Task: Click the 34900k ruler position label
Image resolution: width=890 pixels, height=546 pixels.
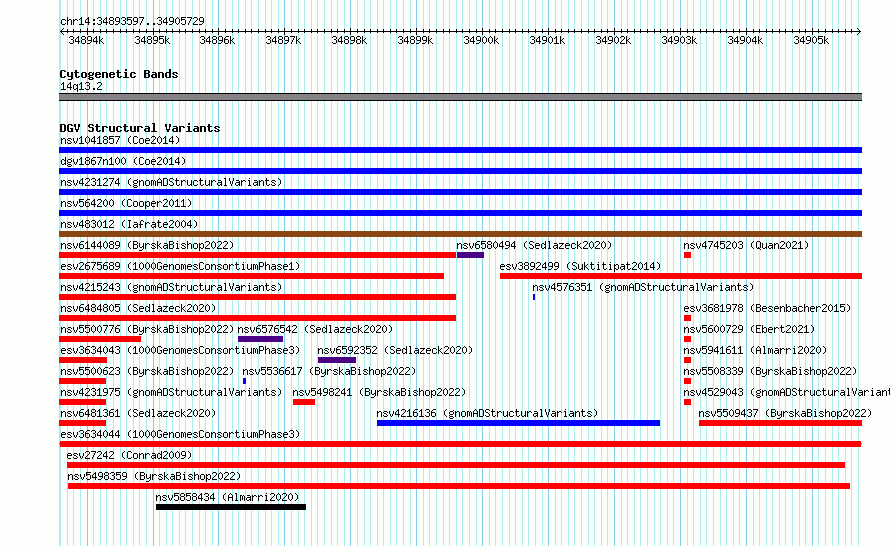Action: pyautogui.click(x=481, y=40)
